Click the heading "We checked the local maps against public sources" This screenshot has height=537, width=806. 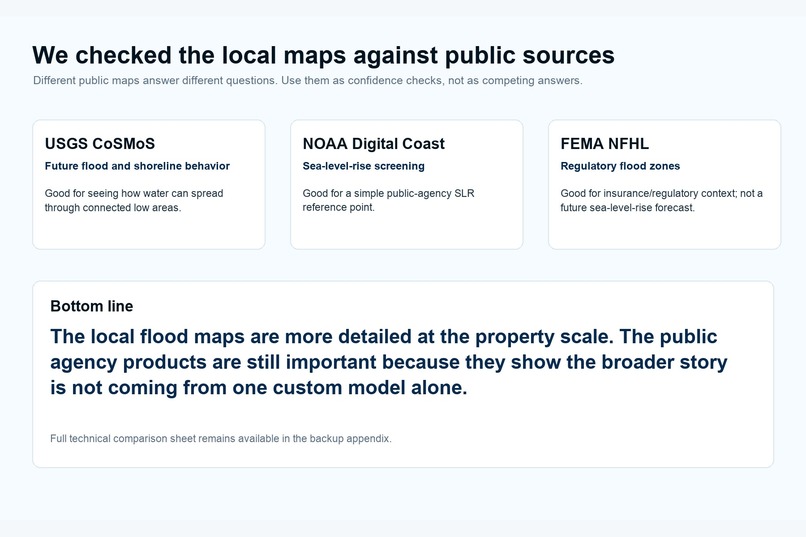[x=323, y=55]
